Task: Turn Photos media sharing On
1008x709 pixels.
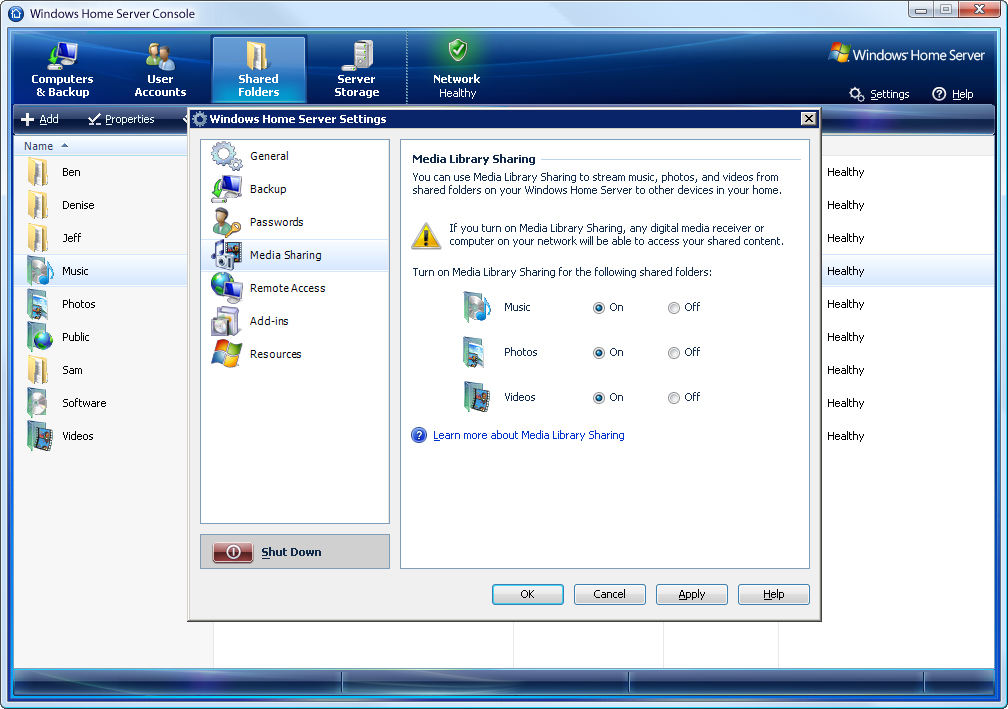Action: click(x=598, y=353)
